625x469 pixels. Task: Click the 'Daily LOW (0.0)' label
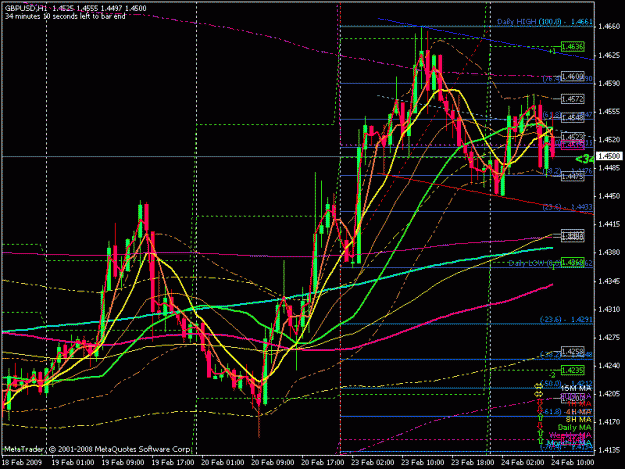534,263
